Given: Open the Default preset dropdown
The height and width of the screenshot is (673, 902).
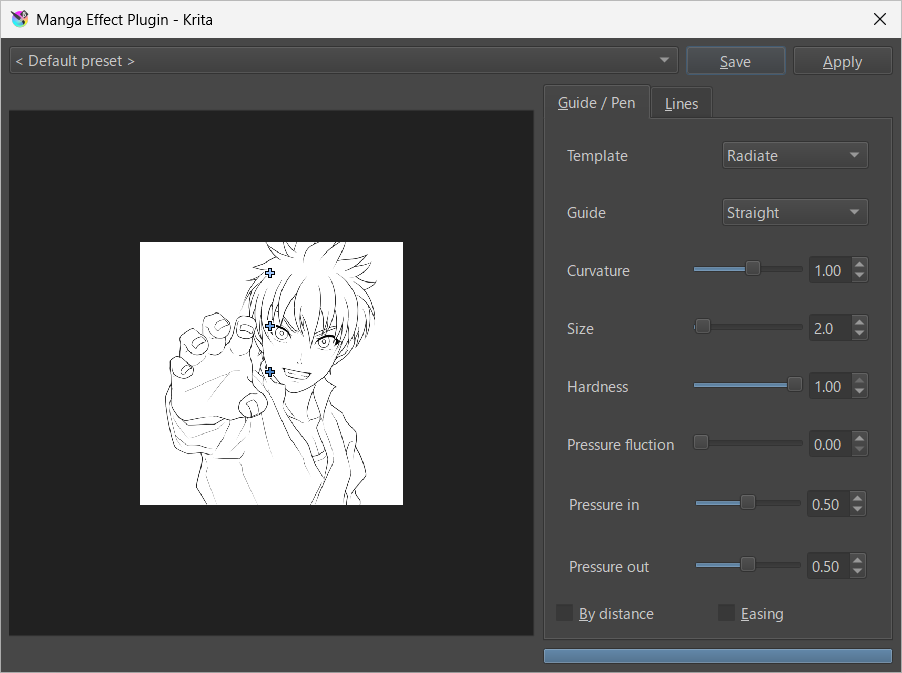Looking at the screenshot, I should click(343, 61).
